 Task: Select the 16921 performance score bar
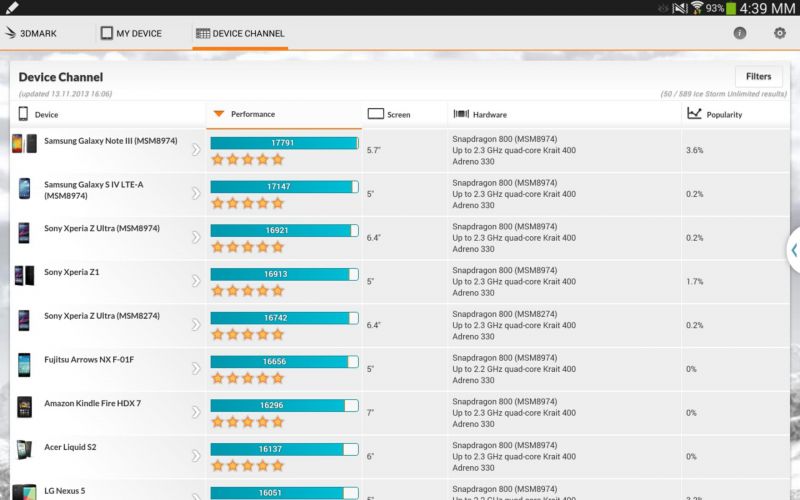coord(284,231)
